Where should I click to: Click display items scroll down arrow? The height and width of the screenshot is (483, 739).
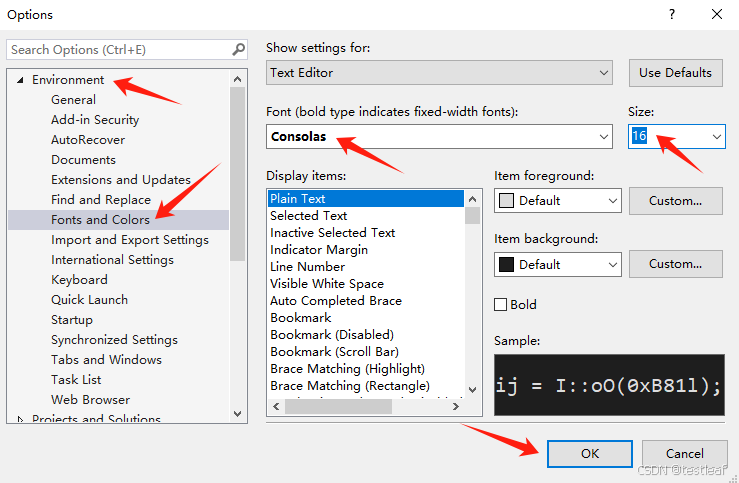click(473, 390)
